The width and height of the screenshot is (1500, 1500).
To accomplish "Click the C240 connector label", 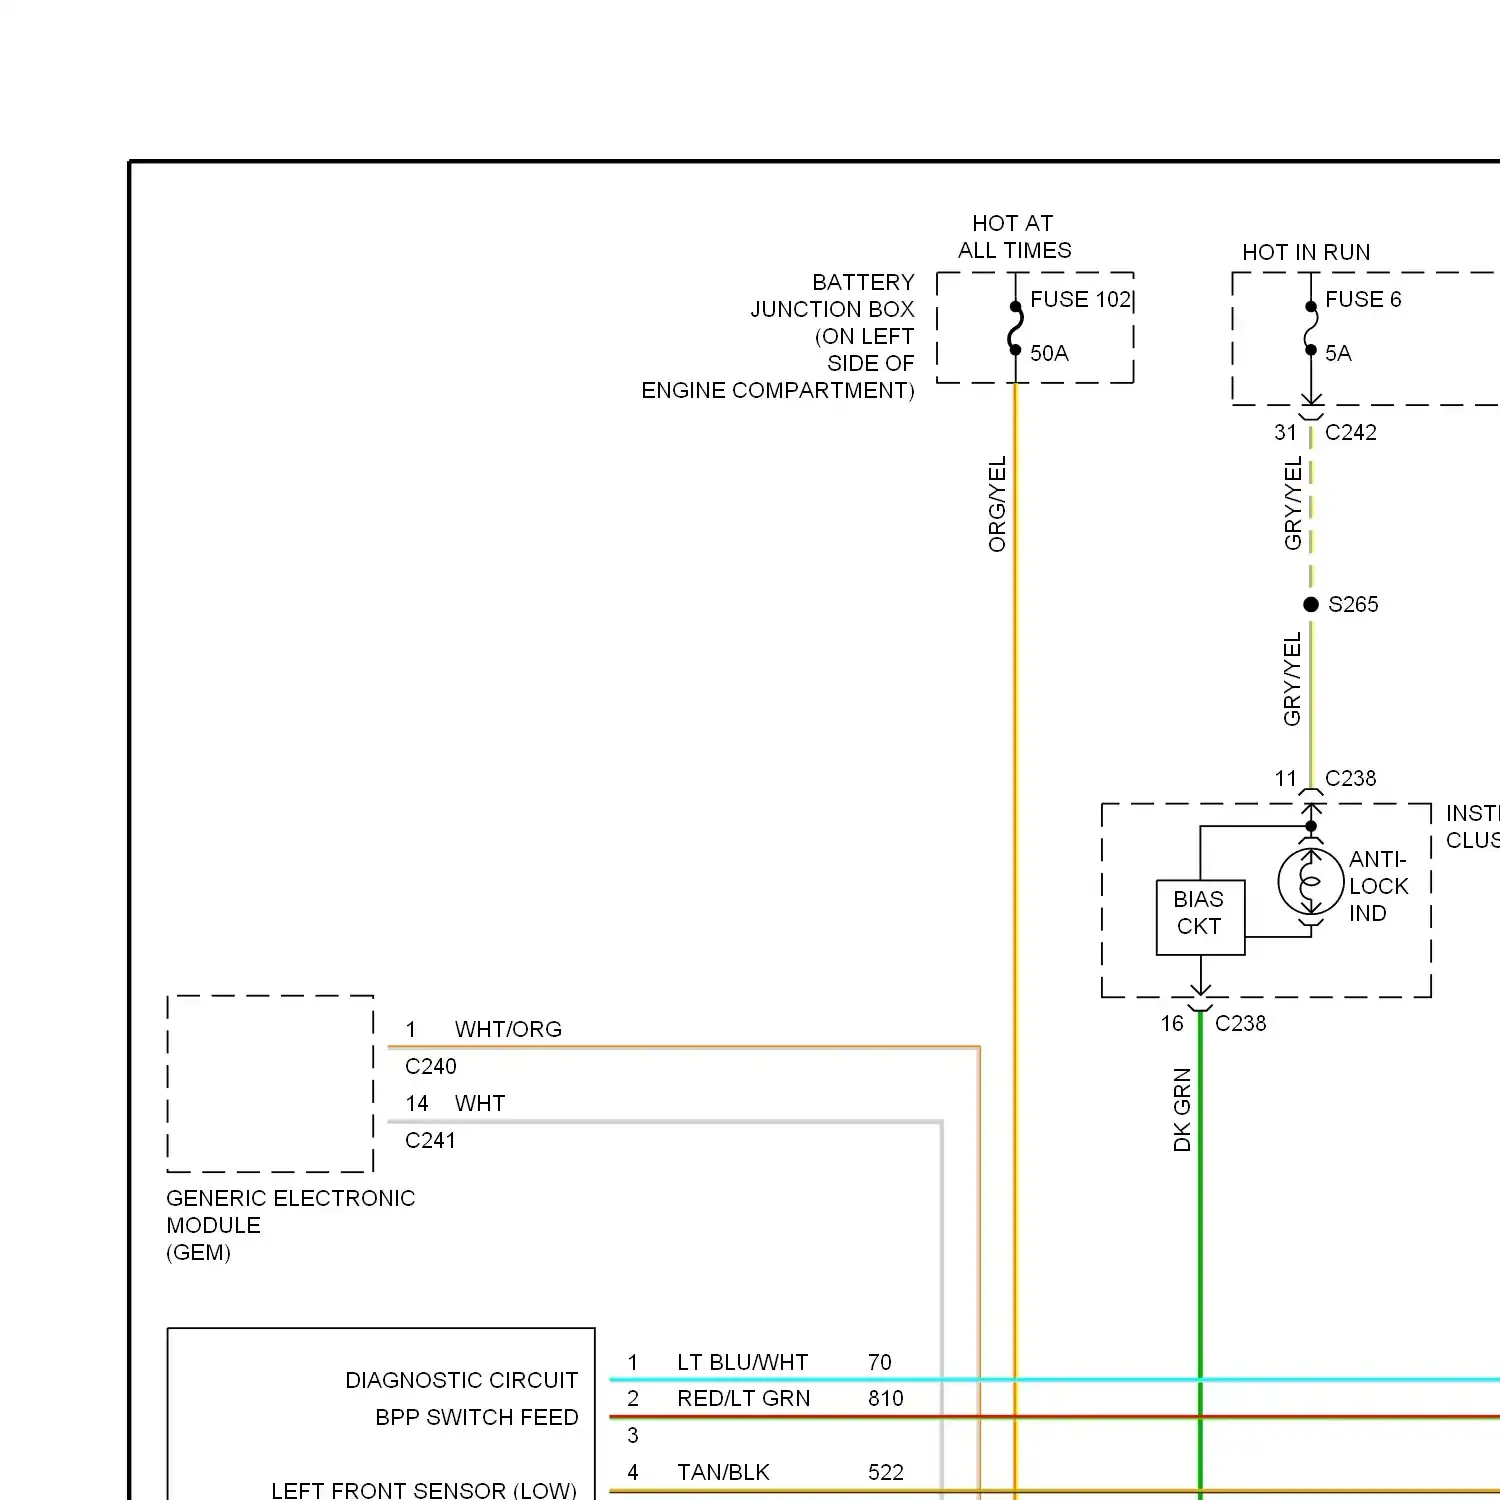I will pyautogui.click(x=430, y=1066).
